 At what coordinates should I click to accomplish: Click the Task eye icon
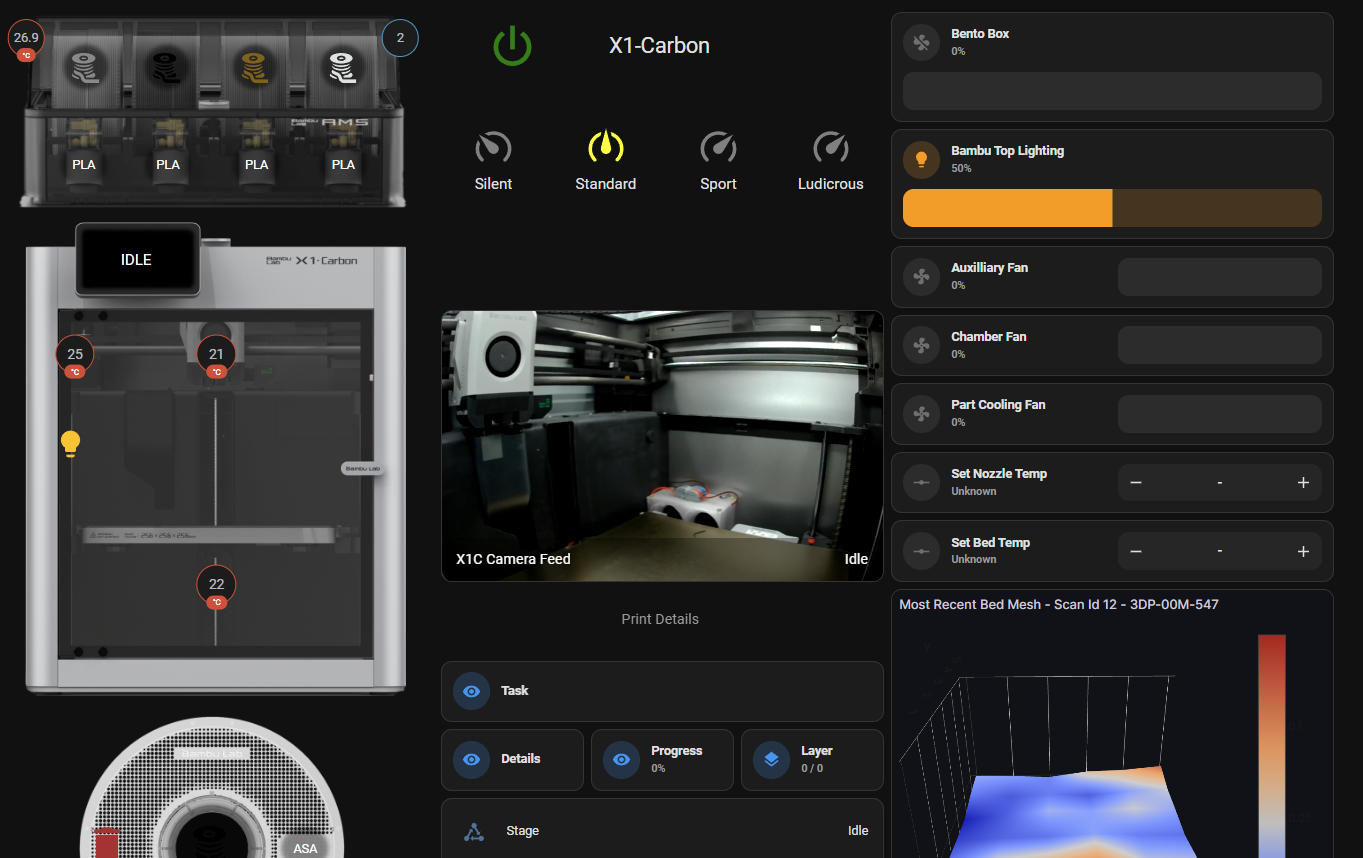pos(471,691)
